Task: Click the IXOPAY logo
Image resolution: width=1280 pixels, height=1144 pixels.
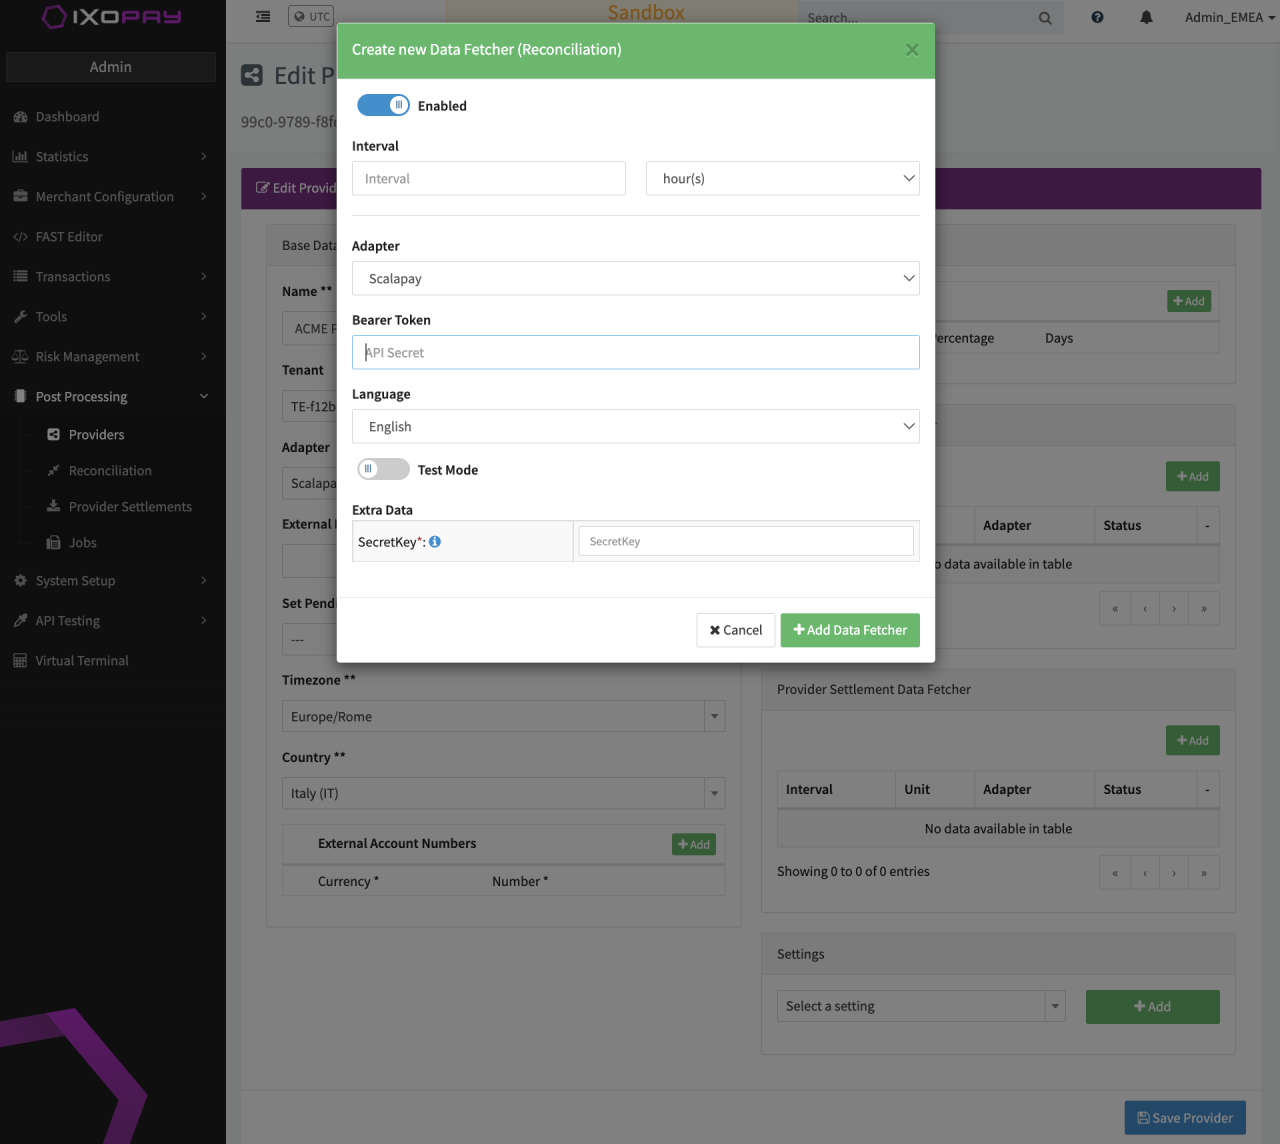Action: [111, 17]
